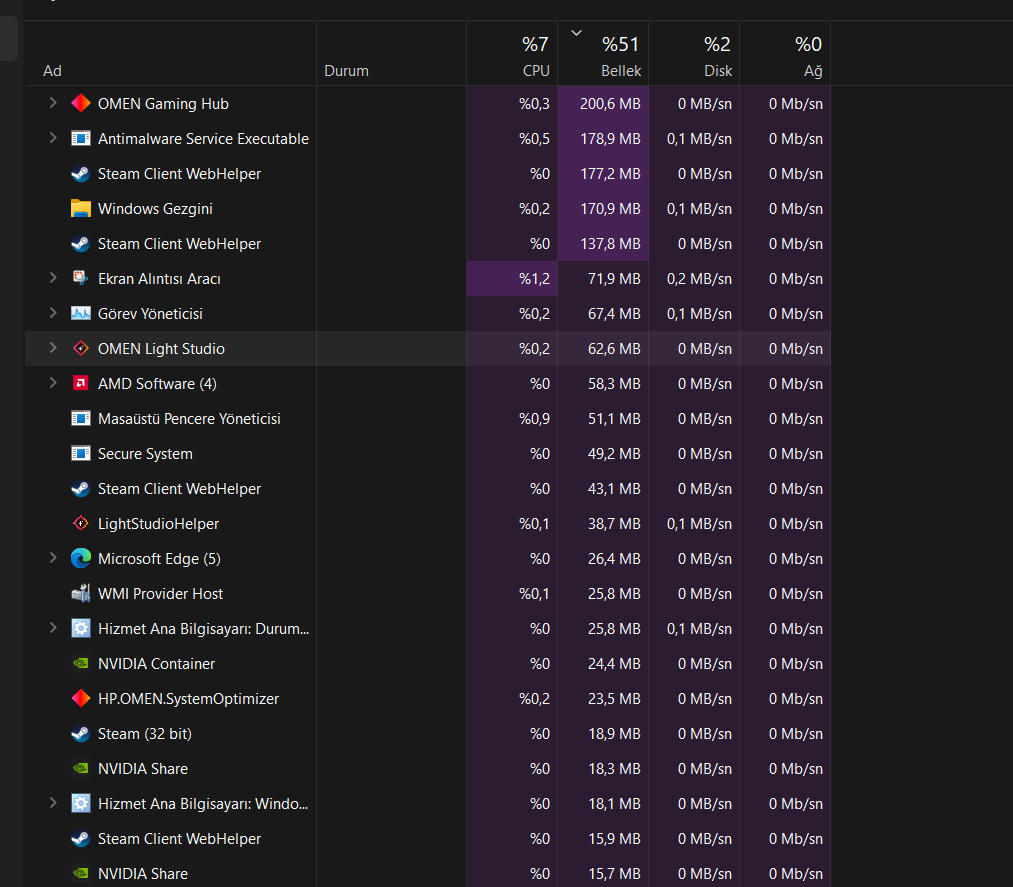
Task: Select the WMI Provider Host process name
Action: click(160, 594)
